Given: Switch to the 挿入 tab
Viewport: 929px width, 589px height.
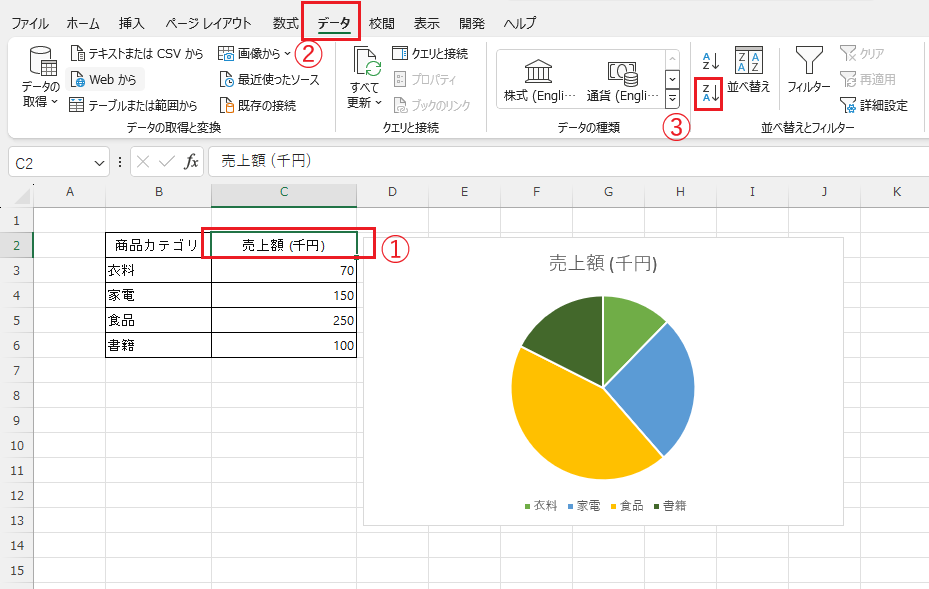Looking at the screenshot, I should pyautogui.click(x=131, y=23).
